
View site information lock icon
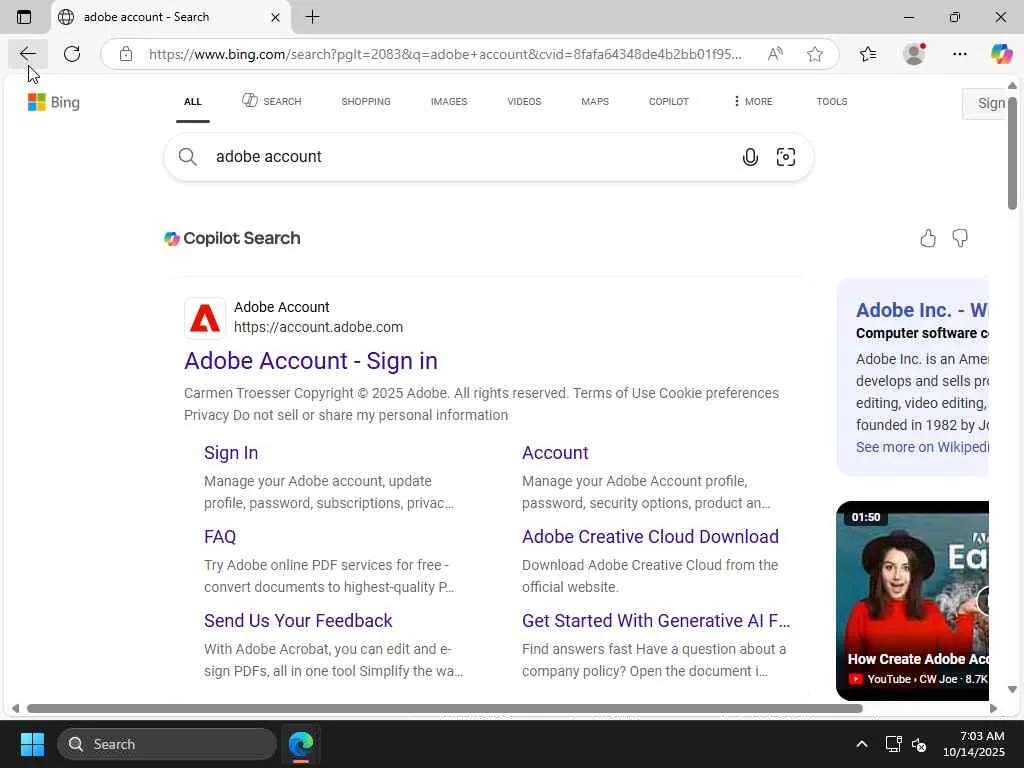126,54
